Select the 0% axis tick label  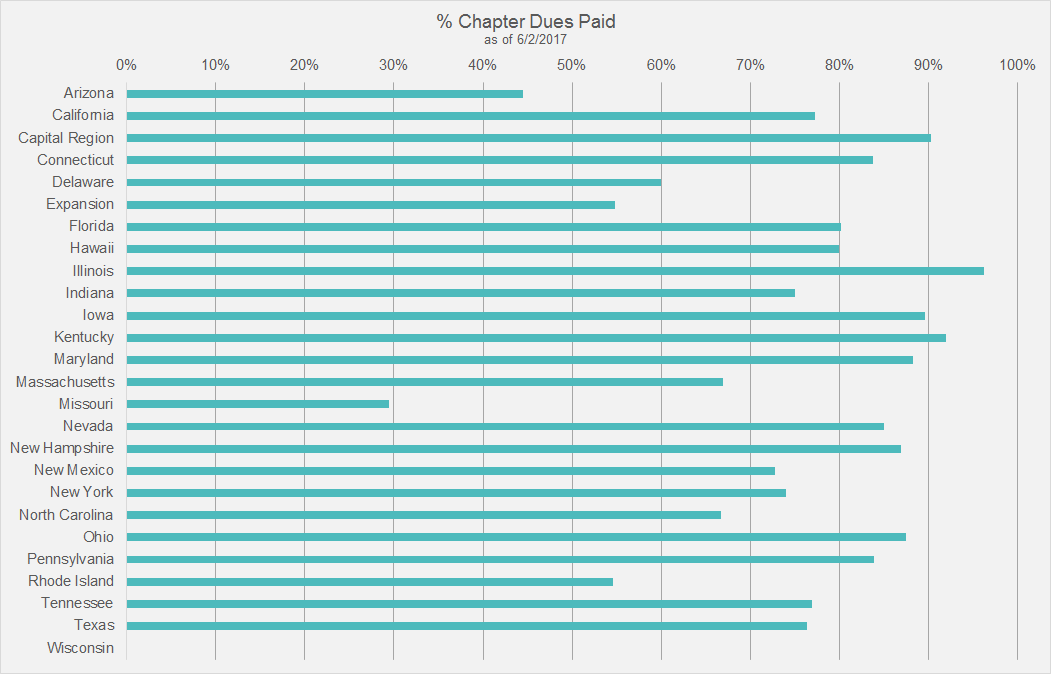[127, 65]
